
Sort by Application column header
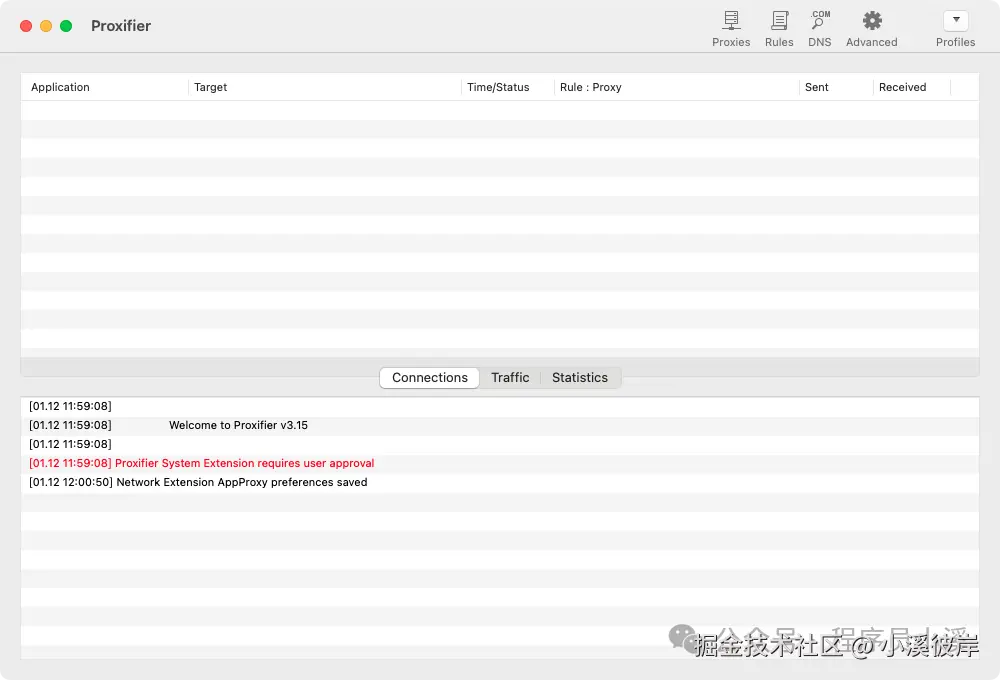point(105,87)
